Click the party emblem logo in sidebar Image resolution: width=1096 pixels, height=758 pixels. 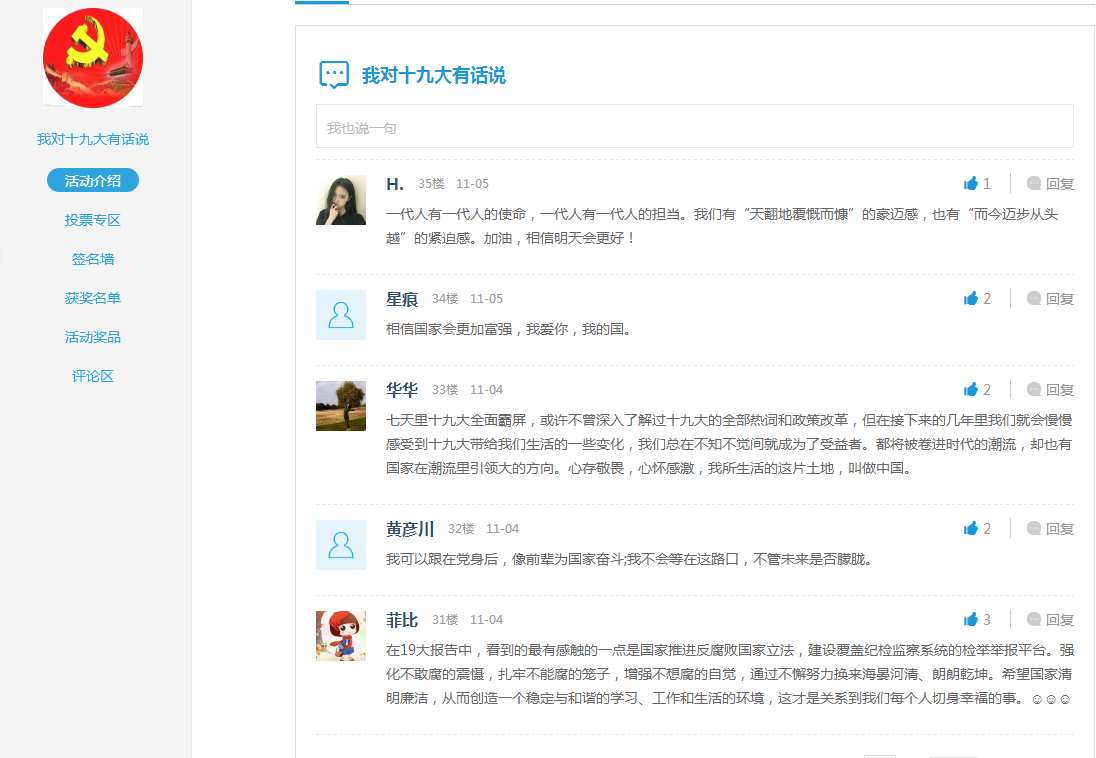tap(93, 57)
